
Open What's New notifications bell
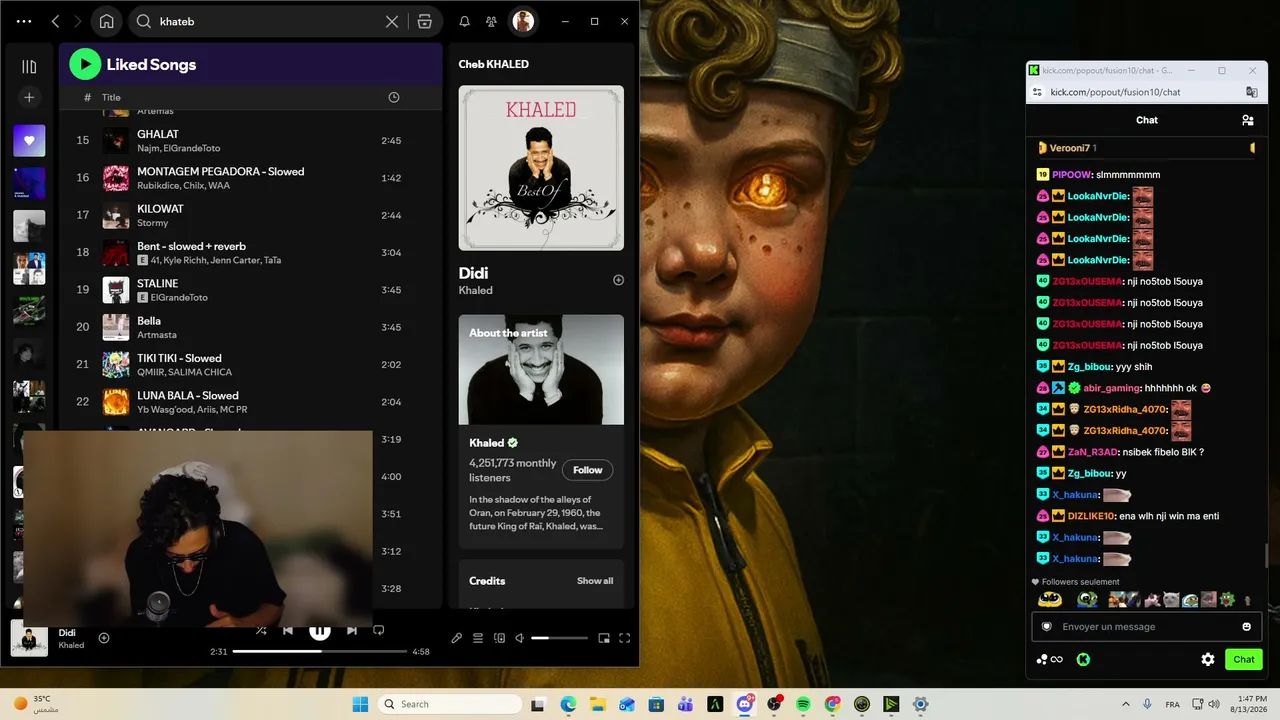coord(464,21)
